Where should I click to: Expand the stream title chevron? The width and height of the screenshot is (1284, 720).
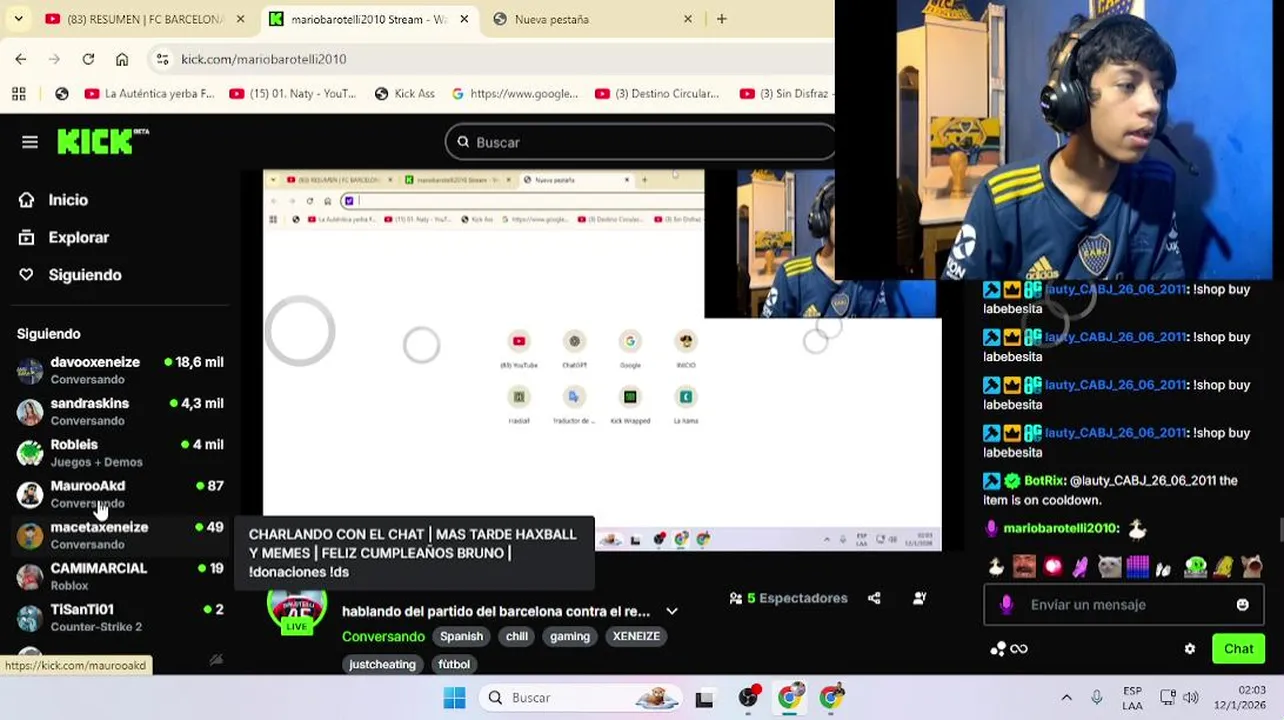[x=672, y=611]
